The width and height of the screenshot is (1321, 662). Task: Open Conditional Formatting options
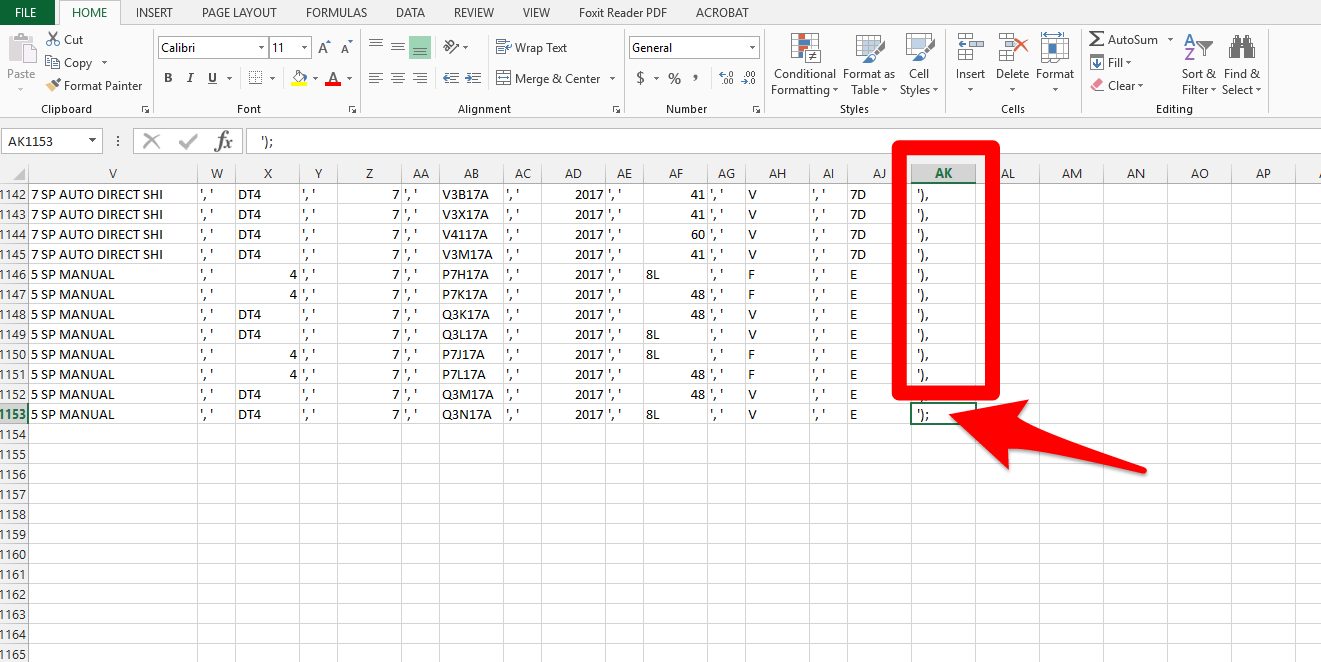(804, 65)
